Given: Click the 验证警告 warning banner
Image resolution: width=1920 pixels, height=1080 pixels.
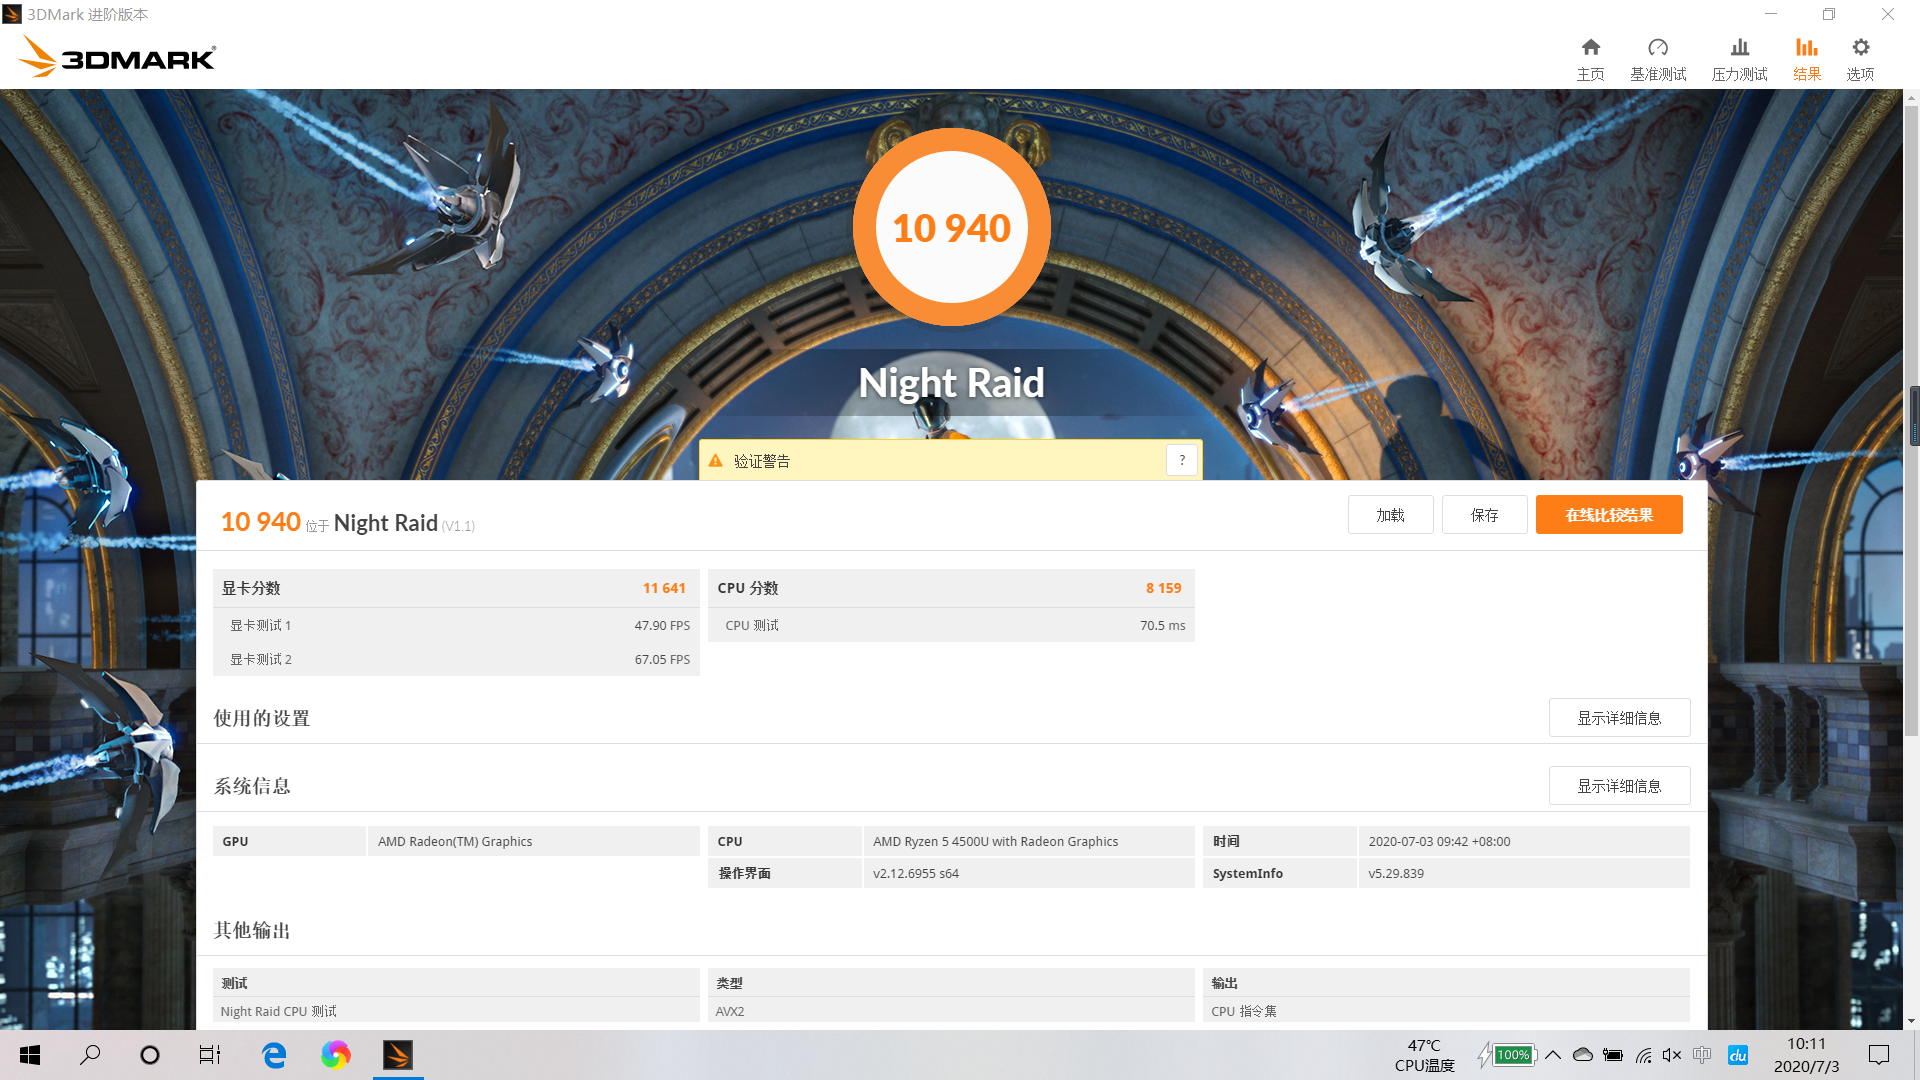Looking at the screenshot, I should (950, 460).
